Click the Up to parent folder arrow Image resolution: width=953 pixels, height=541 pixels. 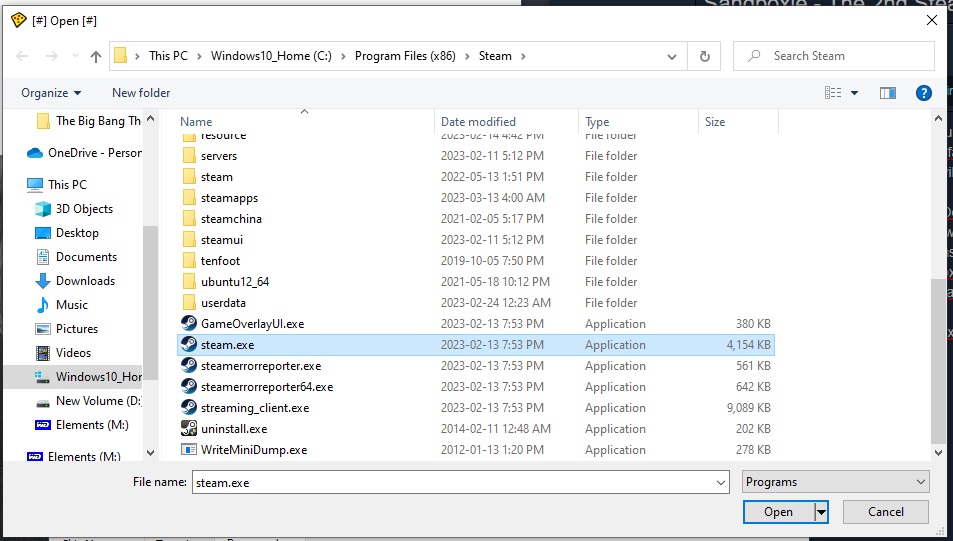(x=96, y=56)
